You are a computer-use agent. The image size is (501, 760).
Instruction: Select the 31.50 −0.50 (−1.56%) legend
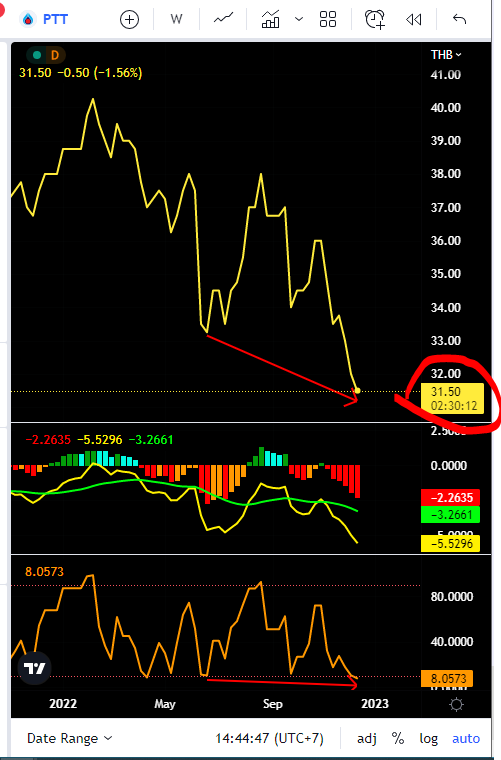[80, 73]
